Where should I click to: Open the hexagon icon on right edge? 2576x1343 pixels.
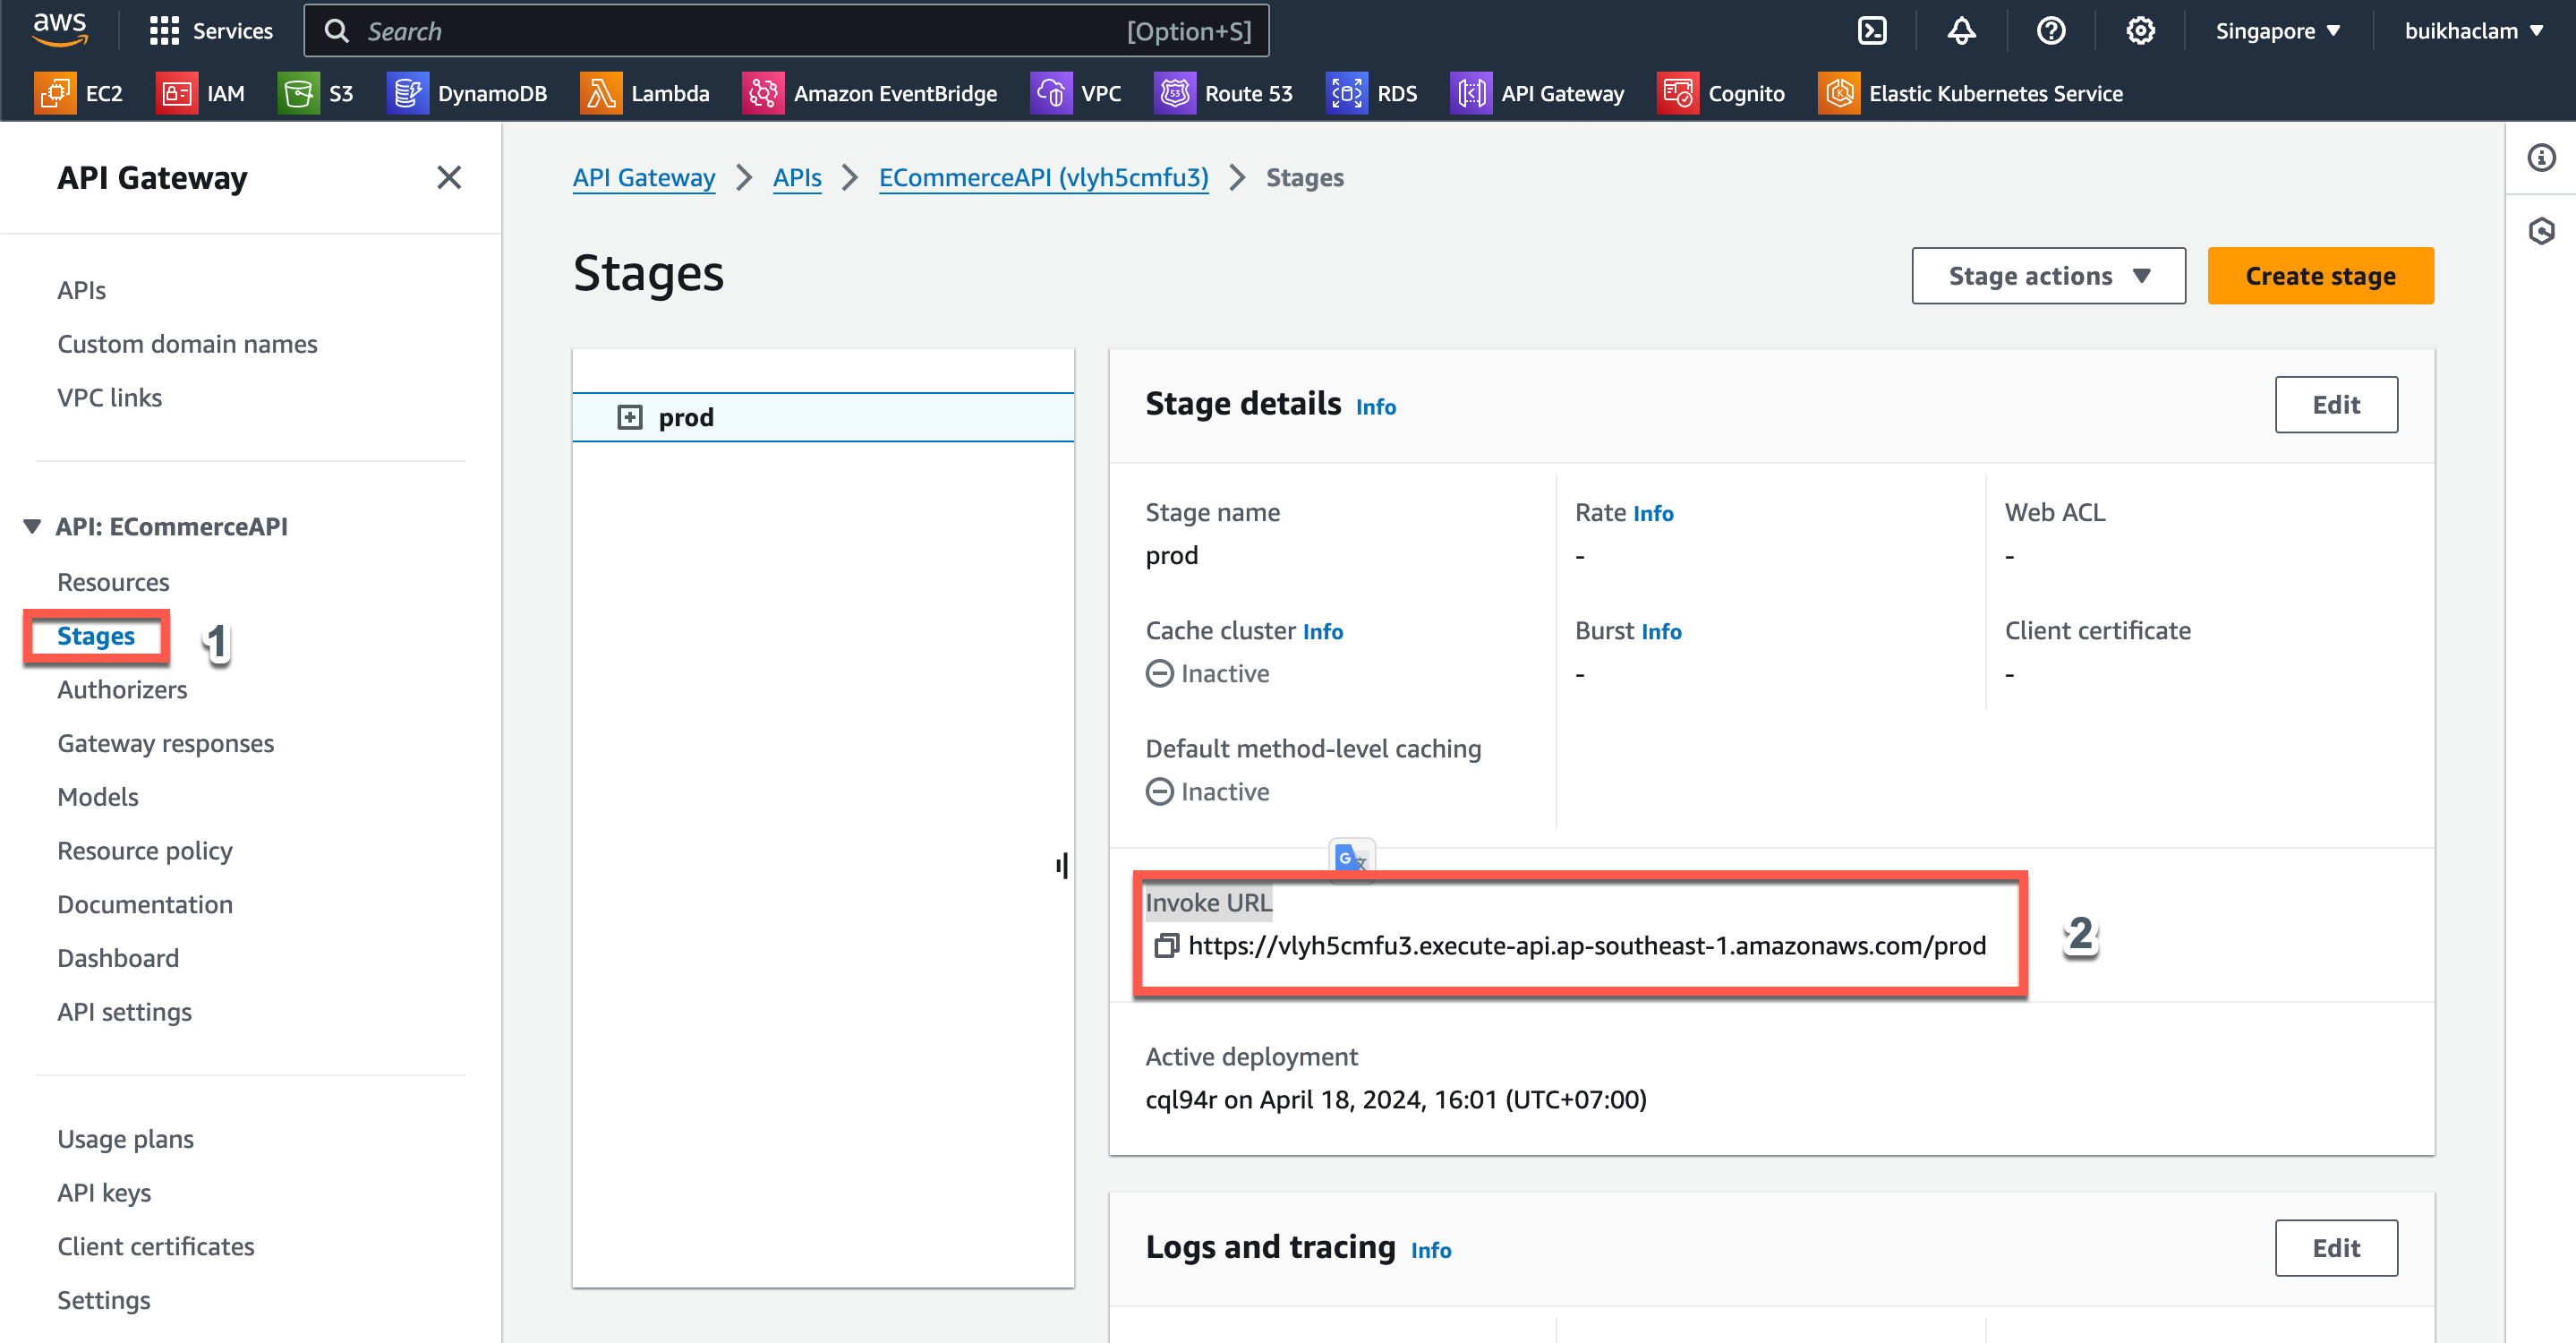pyautogui.click(x=2541, y=231)
